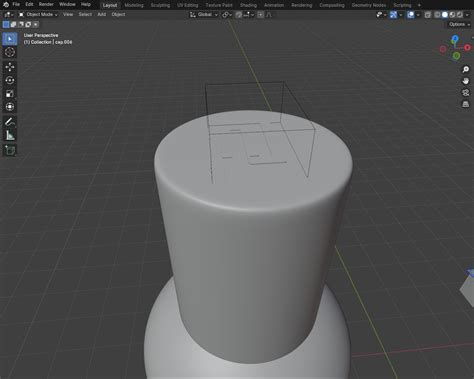Activate the Transform tool
The width and height of the screenshot is (474, 379).
tap(10, 107)
